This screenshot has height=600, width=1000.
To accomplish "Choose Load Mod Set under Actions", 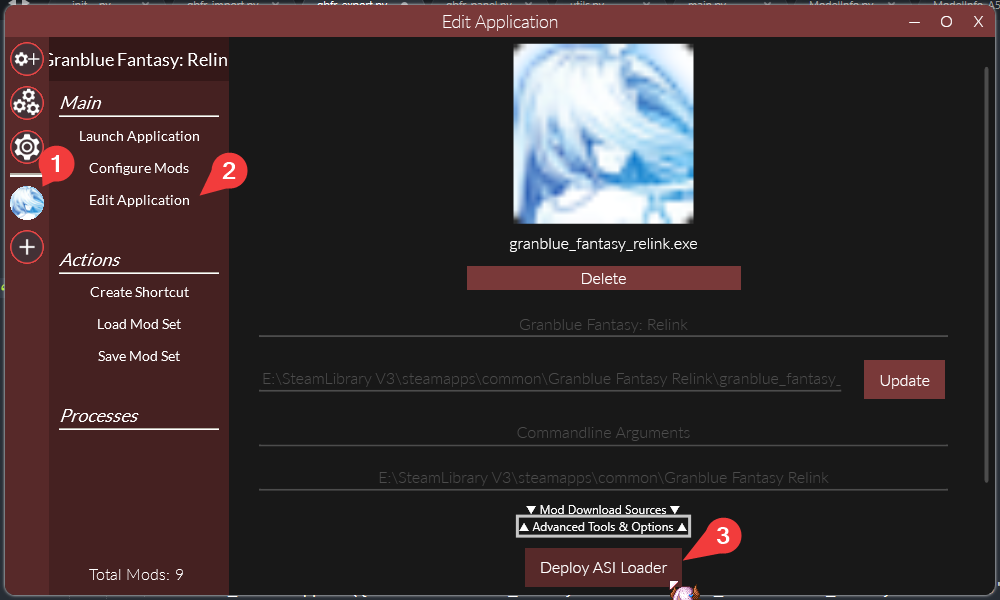I will [139, 324].
